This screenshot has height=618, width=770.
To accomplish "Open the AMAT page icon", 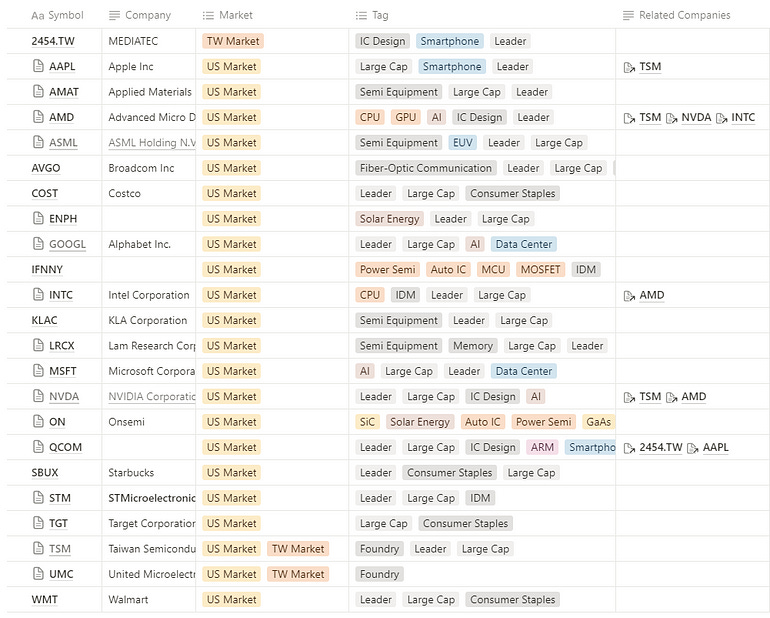I will click(38, 91).
